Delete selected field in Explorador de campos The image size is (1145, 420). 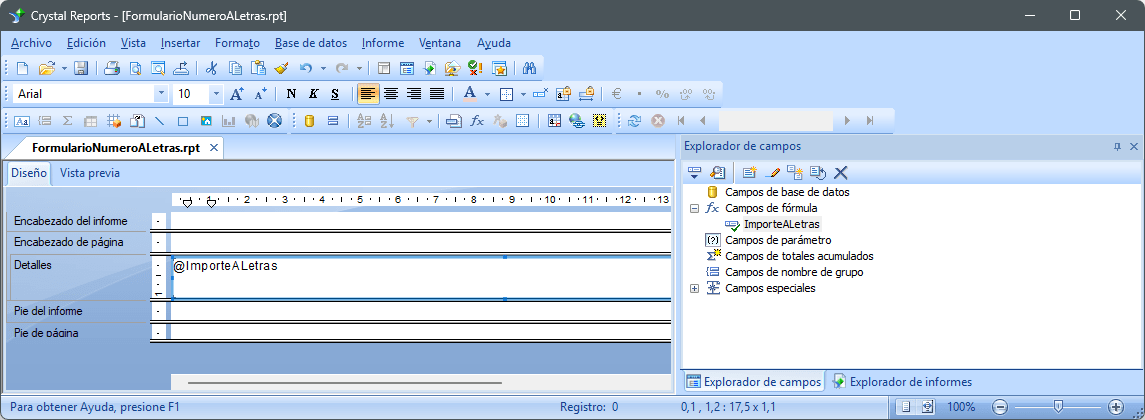840,173
